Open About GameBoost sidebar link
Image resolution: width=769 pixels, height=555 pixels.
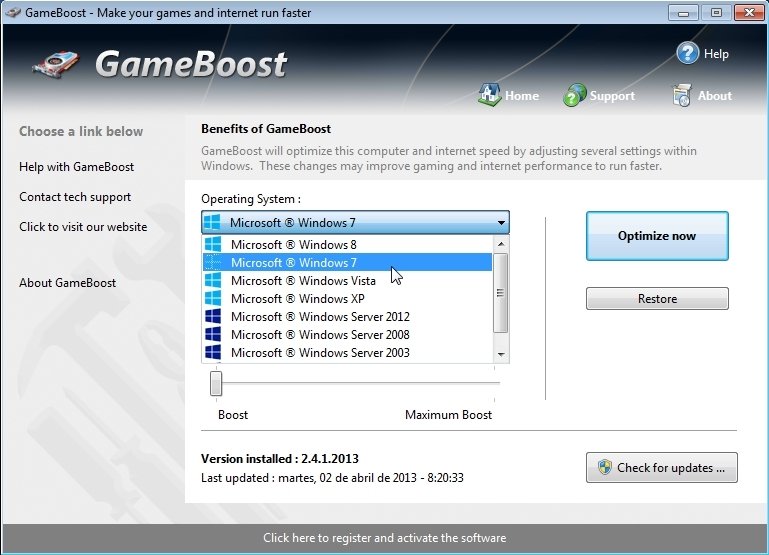68,282
